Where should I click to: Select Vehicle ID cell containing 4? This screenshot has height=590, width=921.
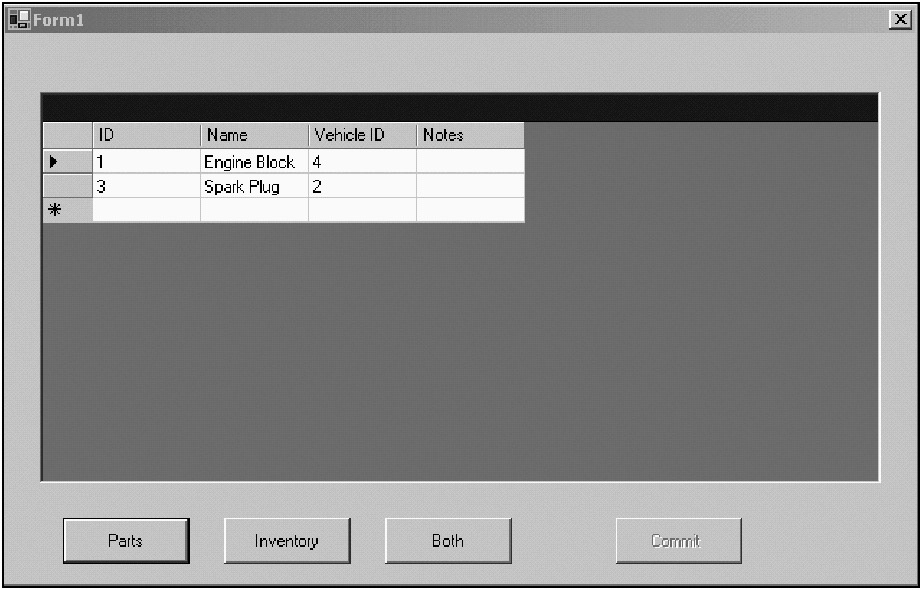[x=362, y=161]
